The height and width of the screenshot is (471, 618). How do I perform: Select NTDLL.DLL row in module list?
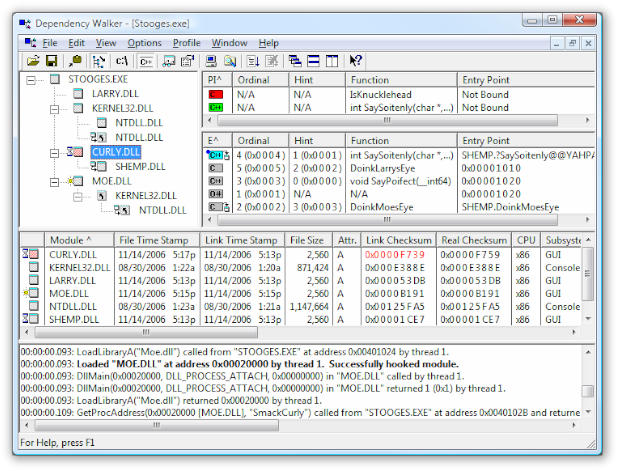coord(303,306)
